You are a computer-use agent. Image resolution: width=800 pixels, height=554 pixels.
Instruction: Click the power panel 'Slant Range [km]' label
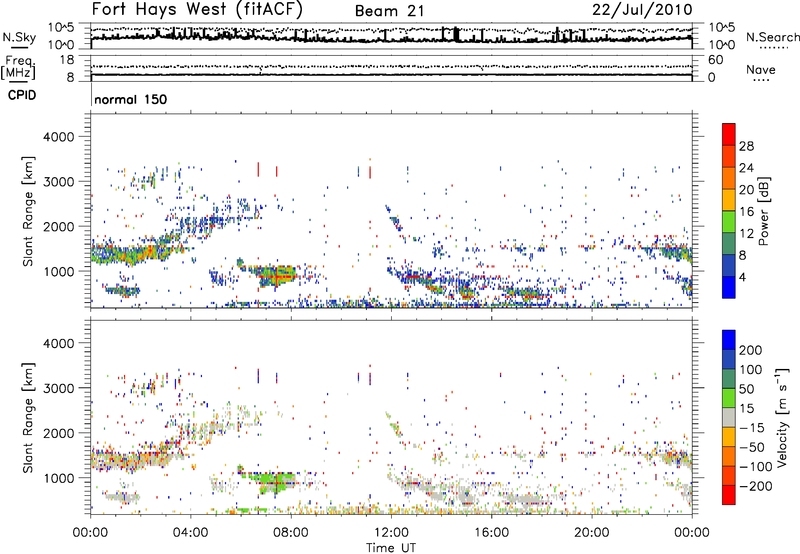coord(28,211)
